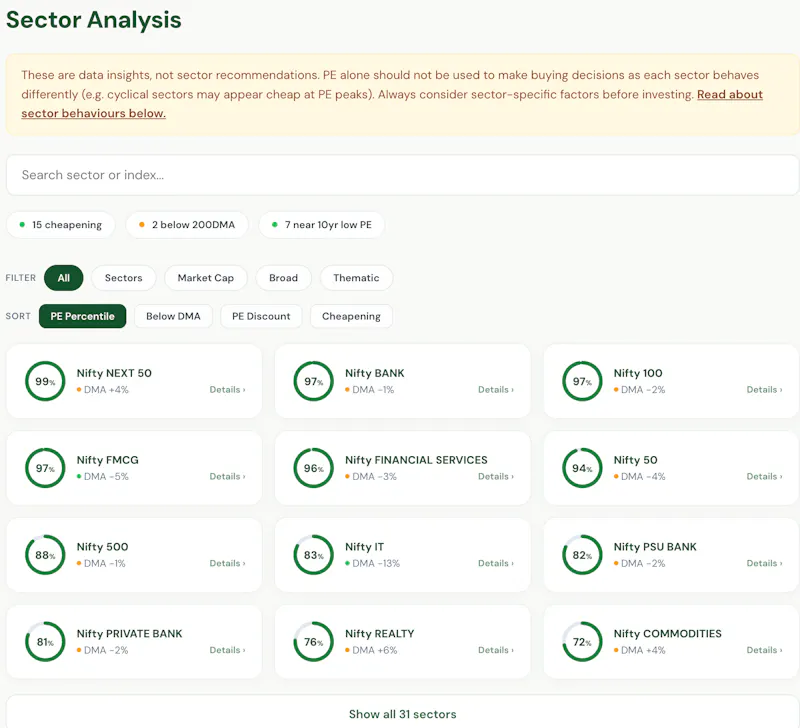Filter by Broad indices
The image size is (800, 728).
coord(283,278)
